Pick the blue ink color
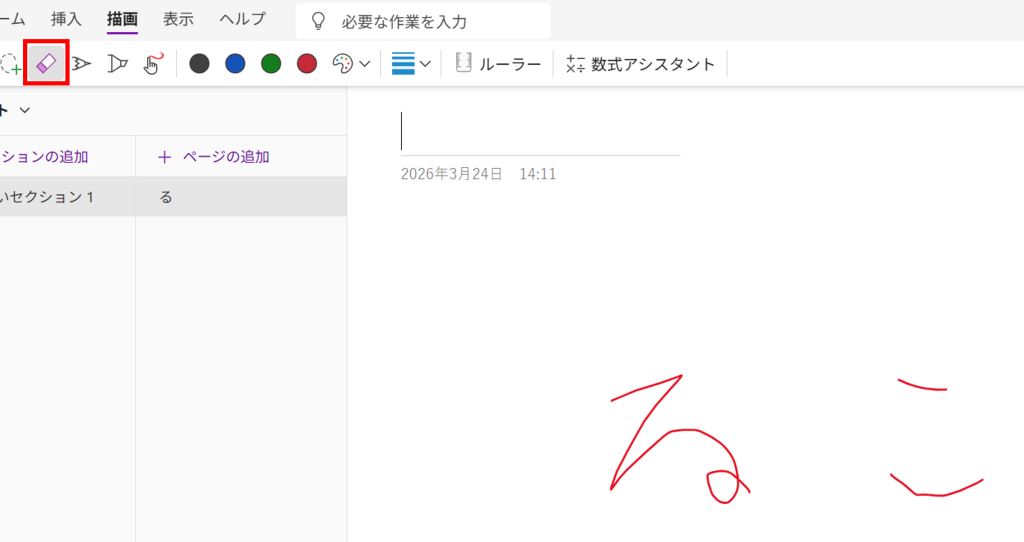Screen dimensions: 1024x542 [x=235, y=64]
